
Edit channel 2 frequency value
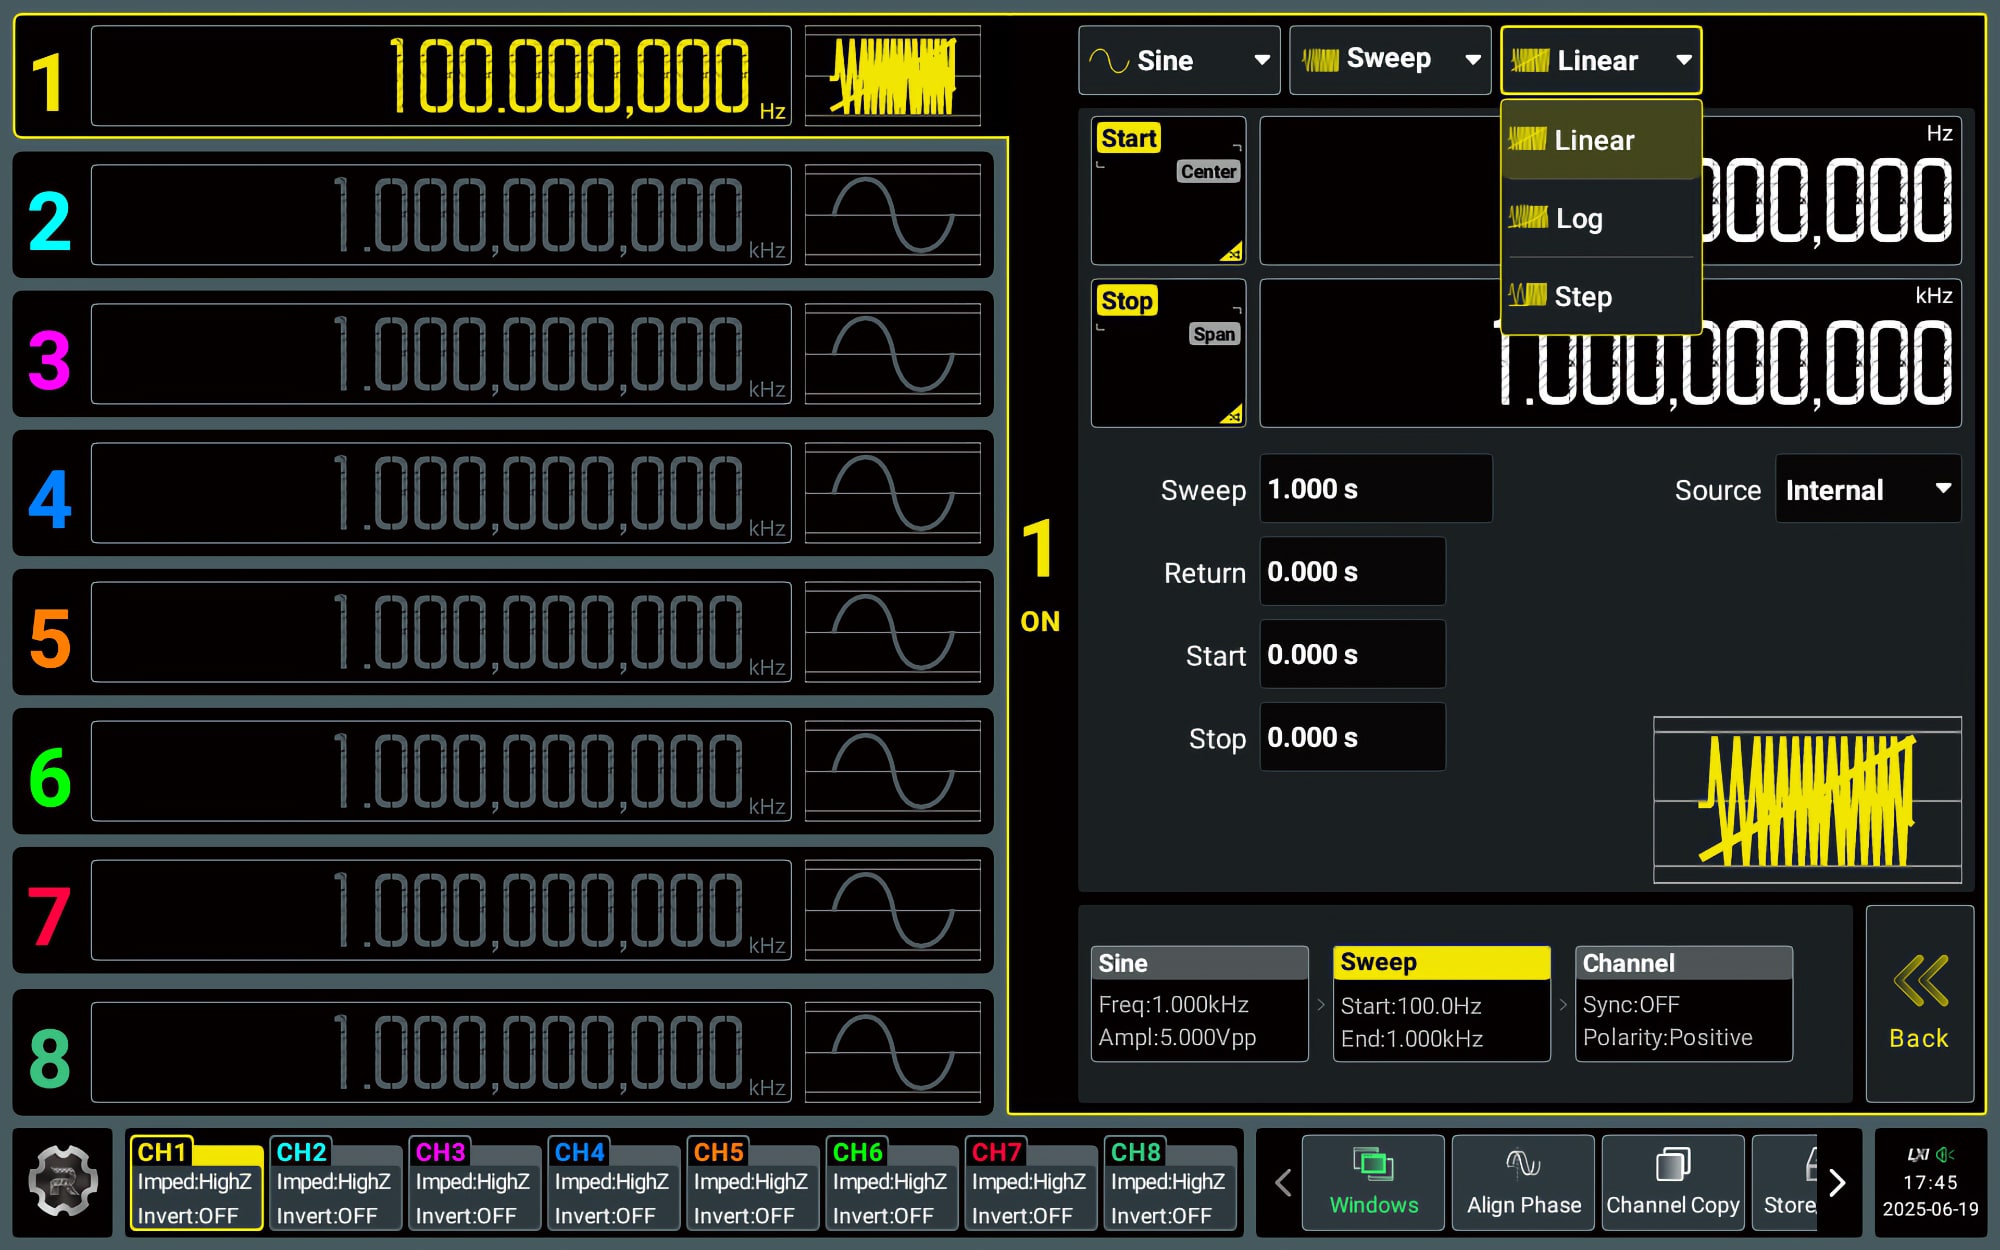click(x=441, y=215)
